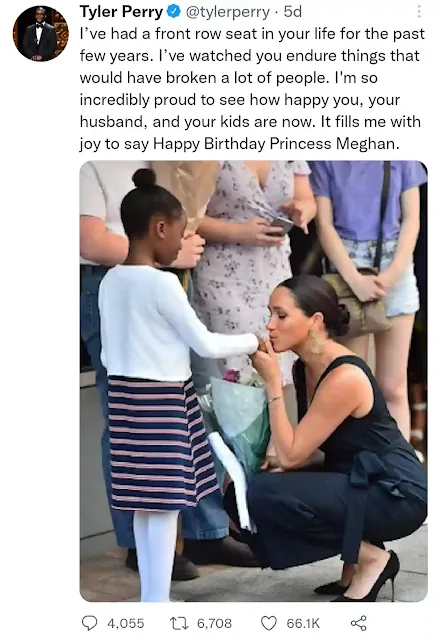Open the attached photo in full view

(x=253, y=381)
